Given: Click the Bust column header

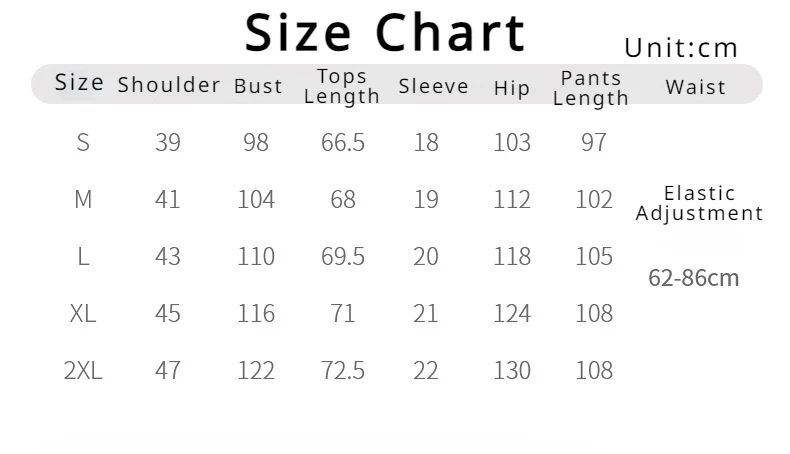Looking at the screenshot, I should point(258,86).
